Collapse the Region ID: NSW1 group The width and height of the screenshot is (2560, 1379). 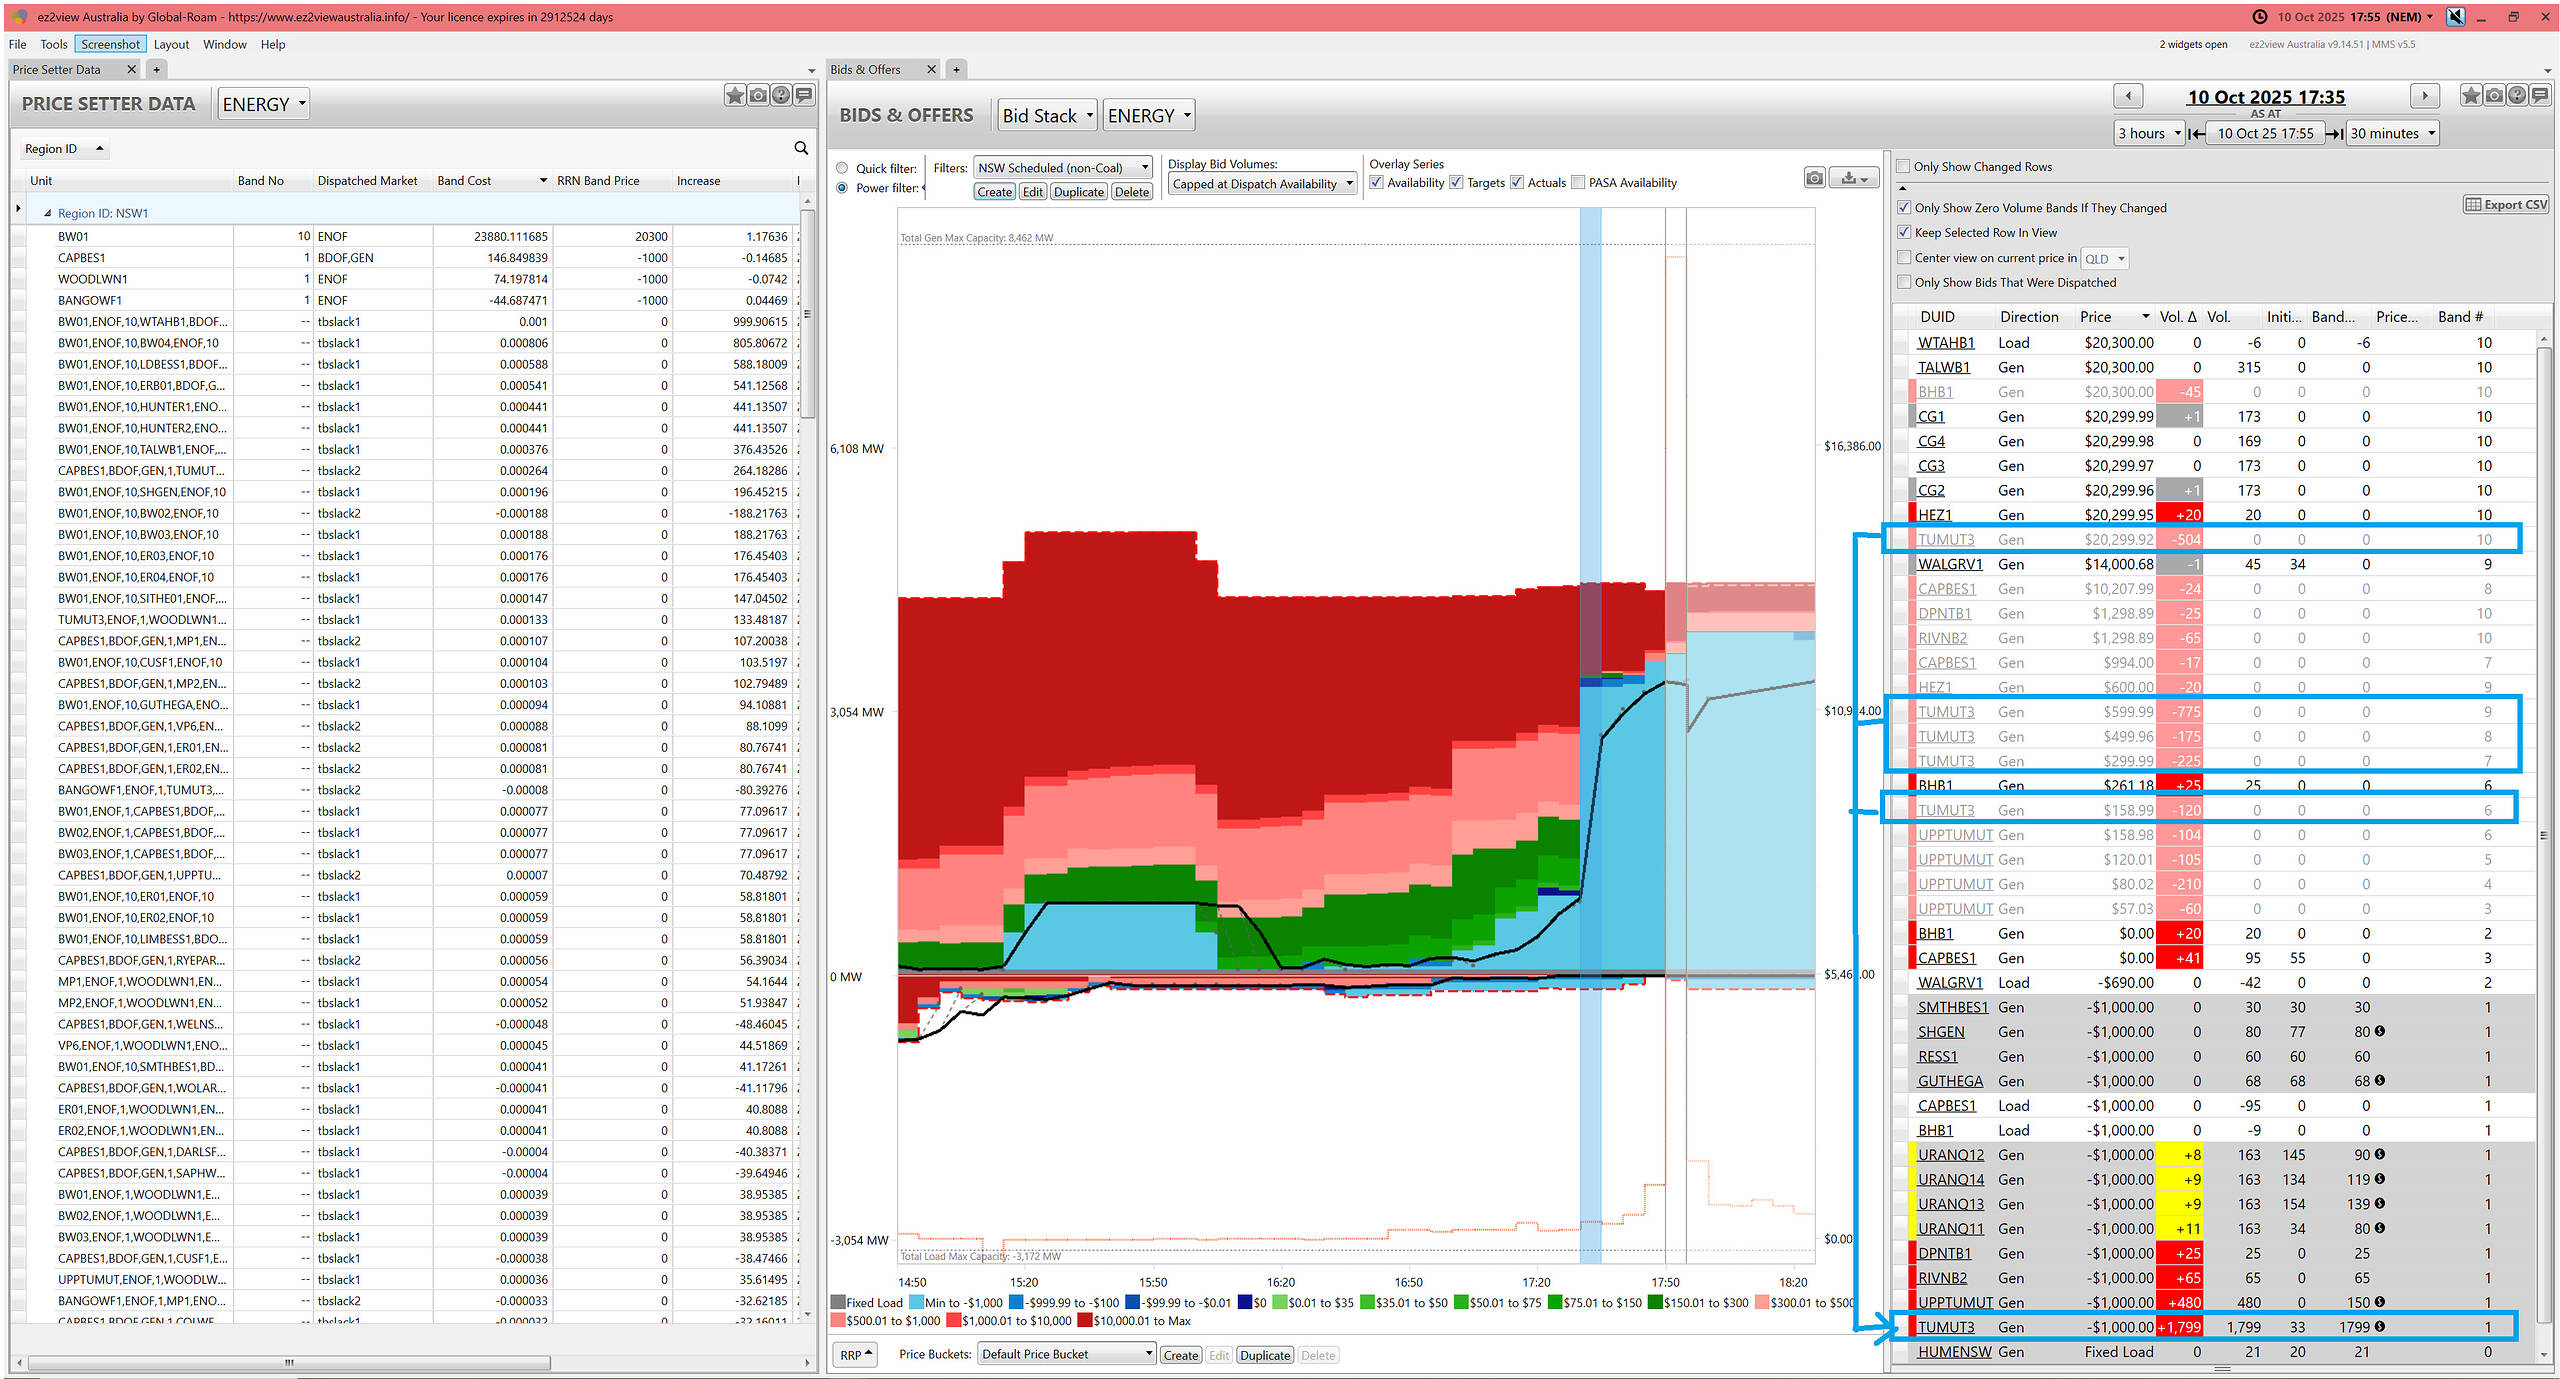coord(47,213)
